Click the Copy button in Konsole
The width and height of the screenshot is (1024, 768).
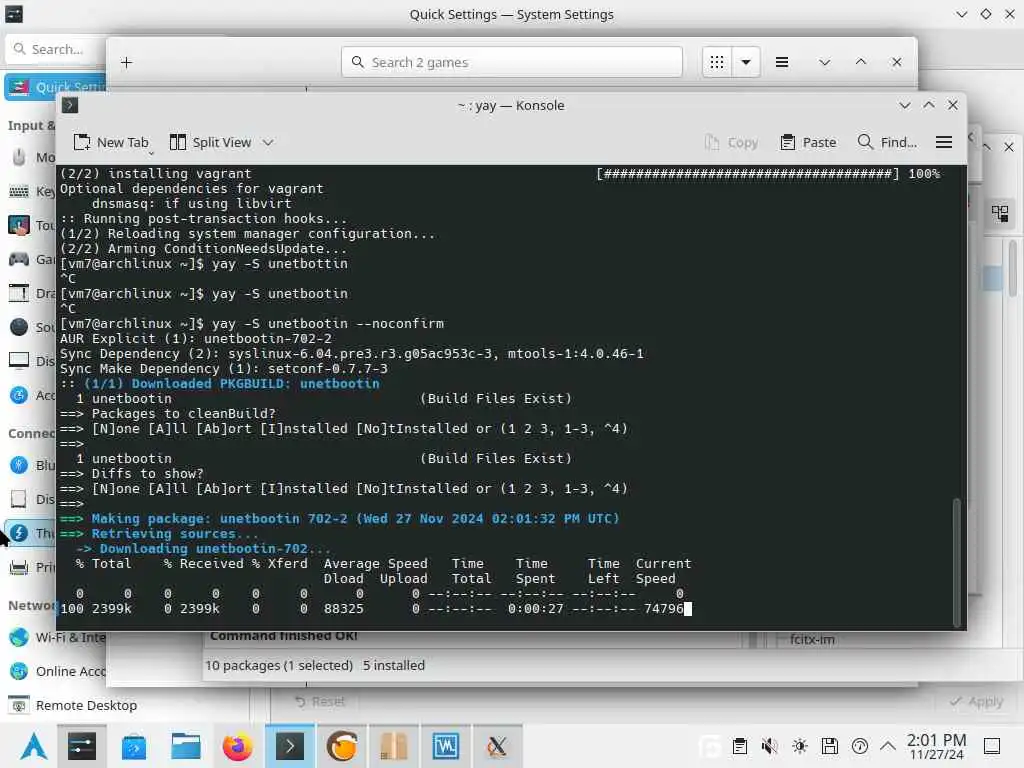coord(732,142)
